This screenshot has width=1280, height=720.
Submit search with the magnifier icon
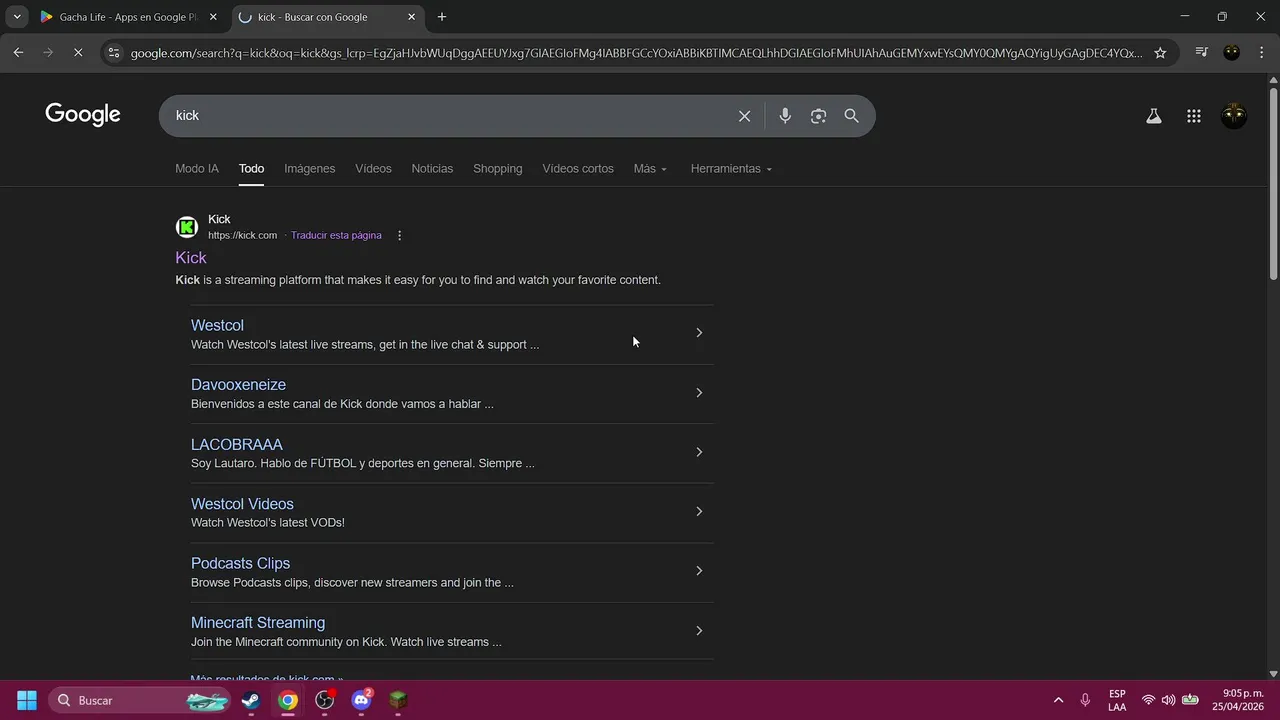(851, 116)
